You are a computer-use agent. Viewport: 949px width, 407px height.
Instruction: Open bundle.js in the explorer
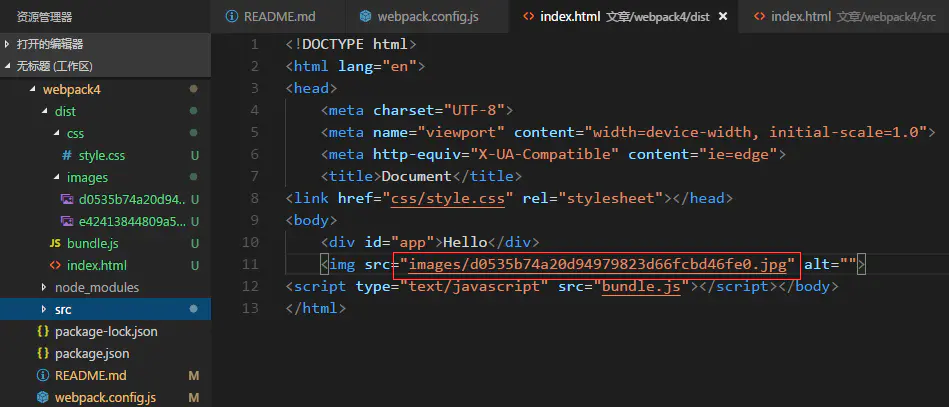coord(93,243)
